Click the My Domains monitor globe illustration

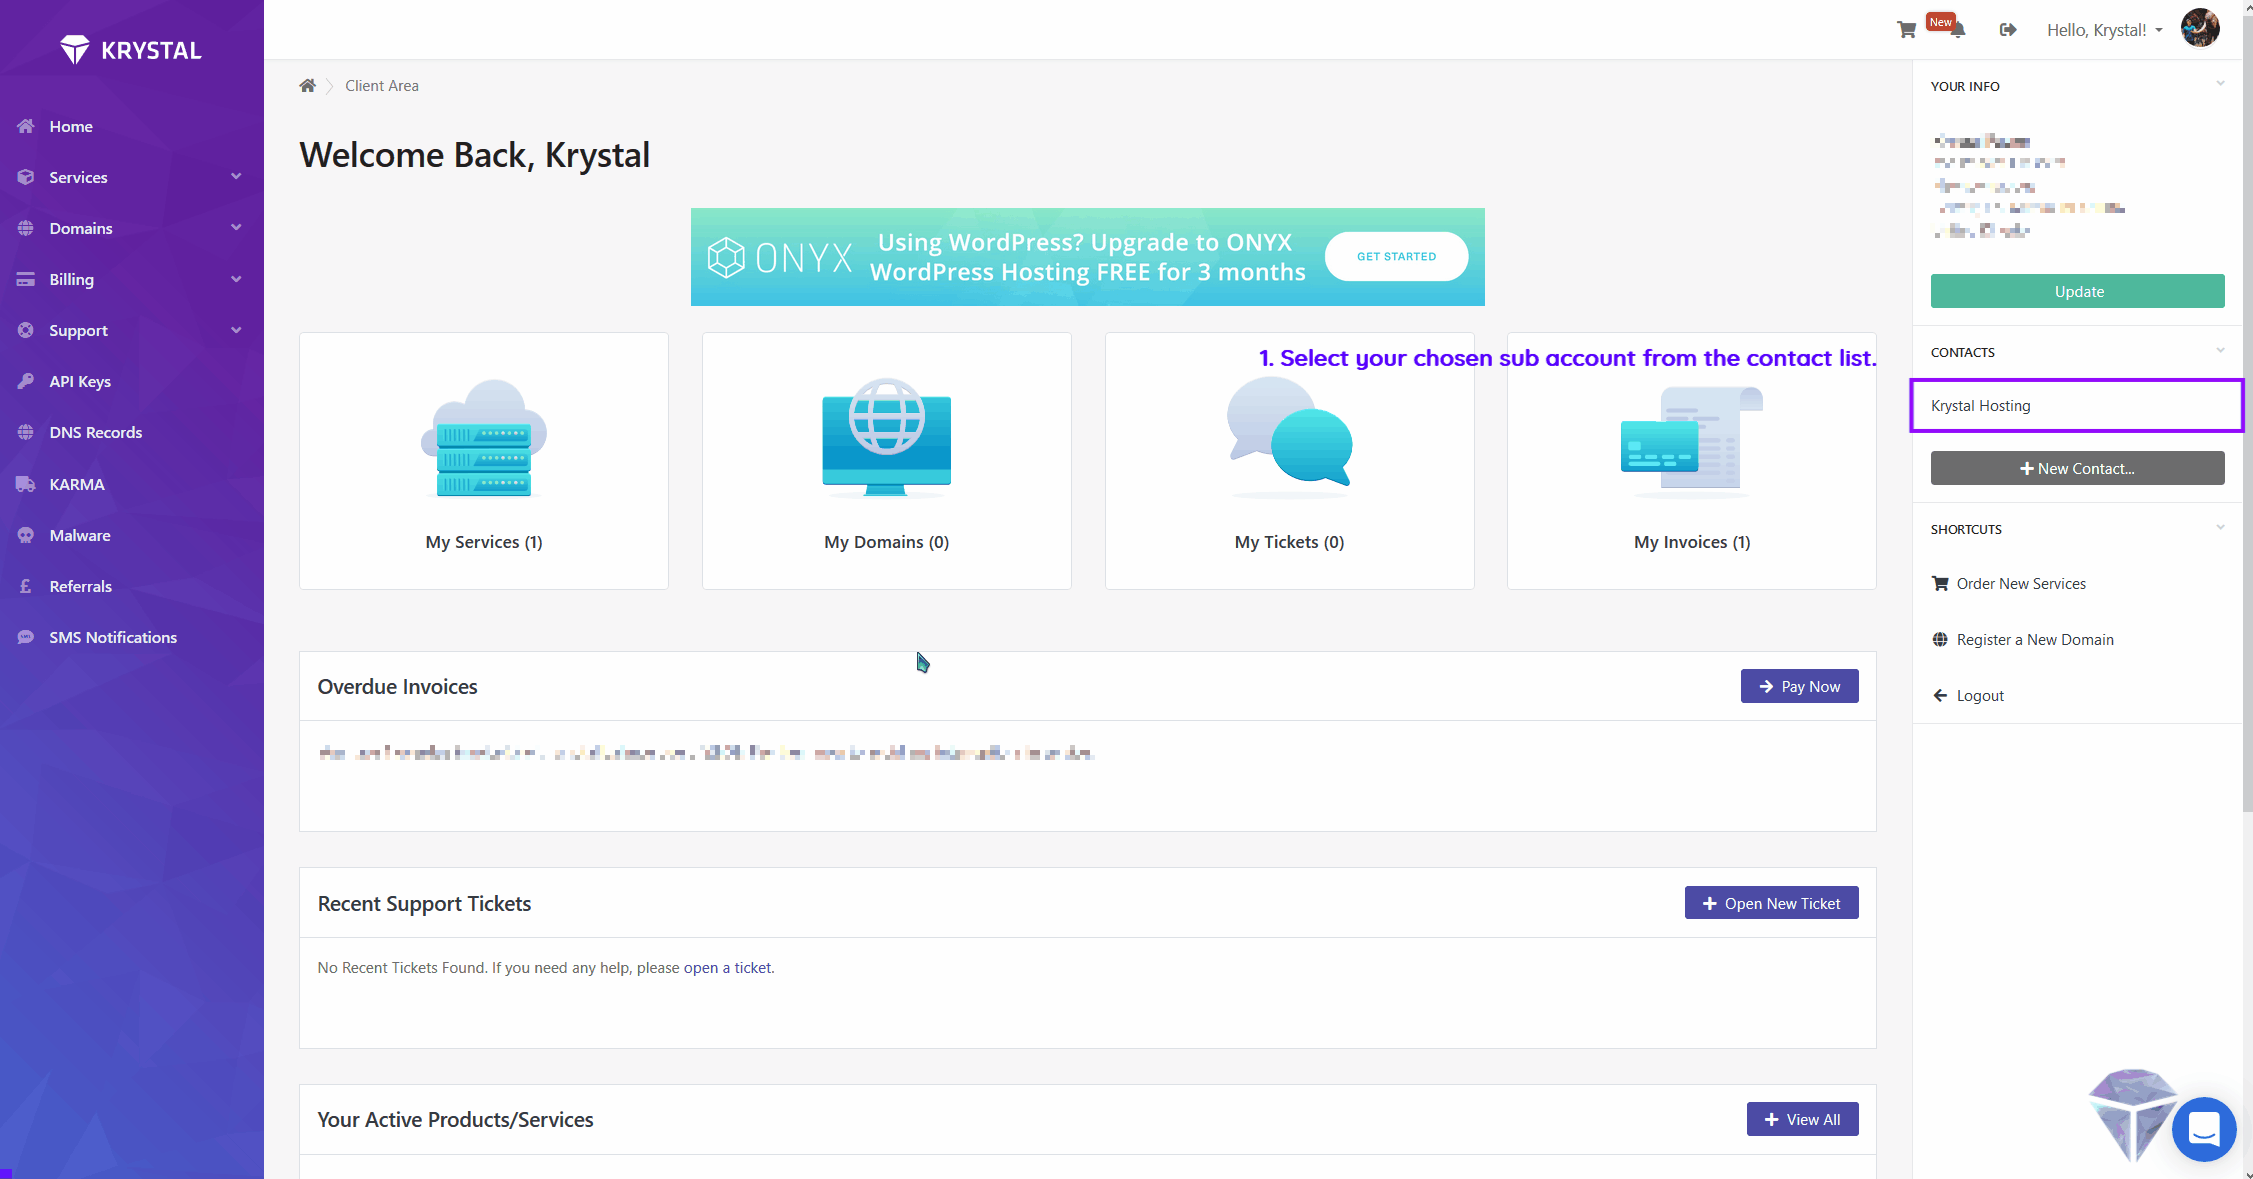tap(887, 438)
